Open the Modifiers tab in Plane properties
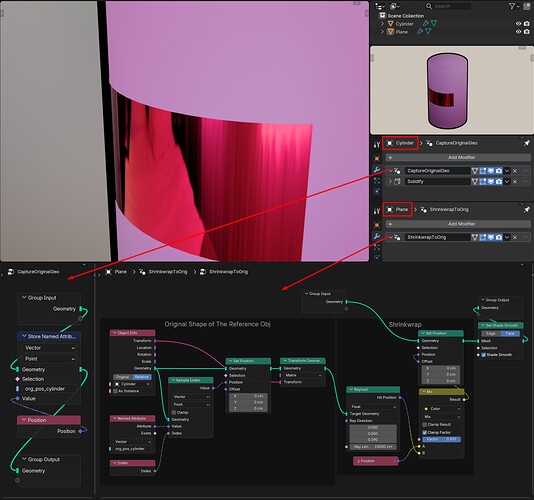Viewport: 534px width, 500px height. tap(377, 236)
